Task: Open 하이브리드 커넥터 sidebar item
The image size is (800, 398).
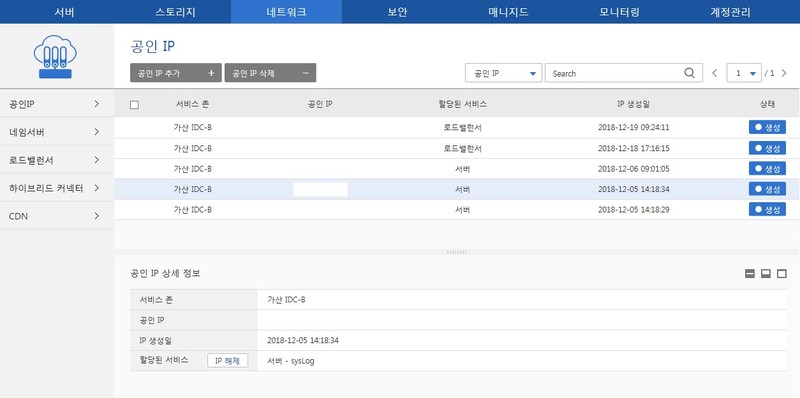Action: pyautogui.click(x=57, y=188)
